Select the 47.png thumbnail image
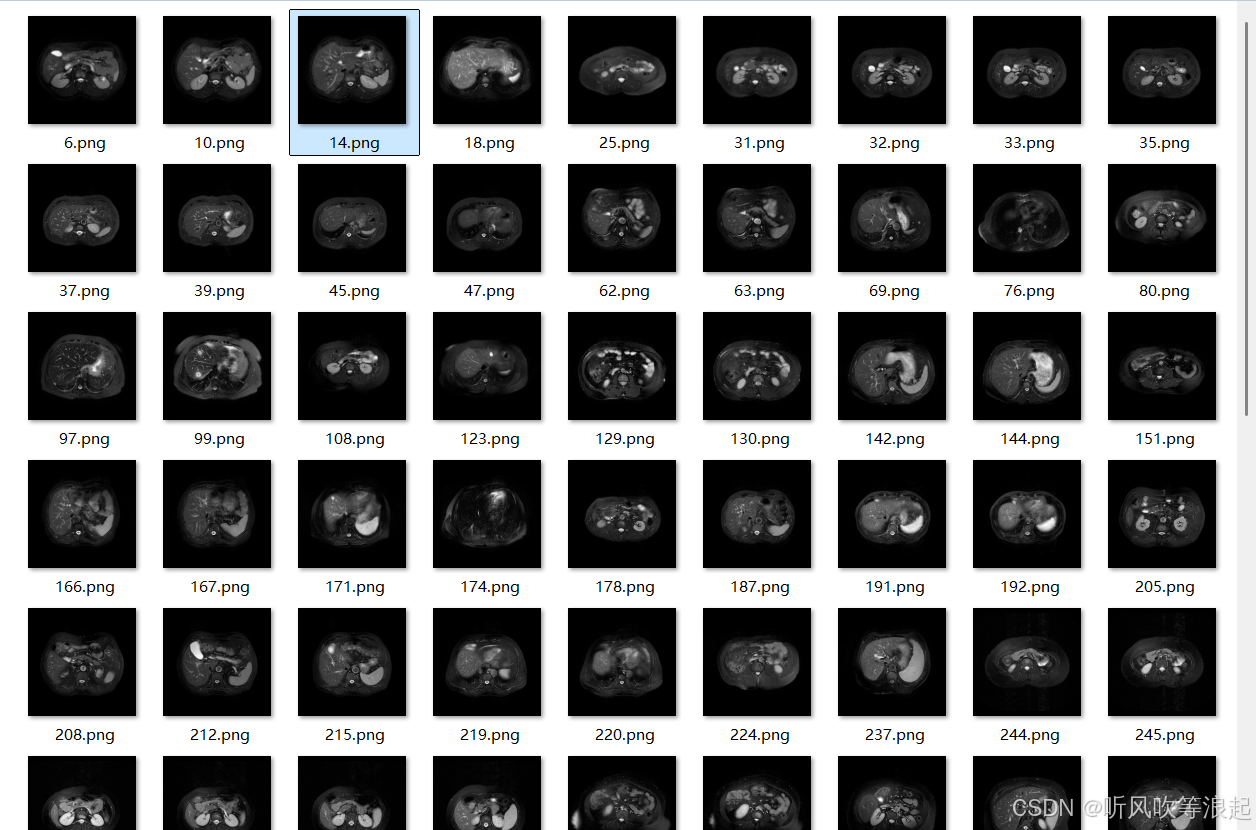 click(x=487, y=218)
